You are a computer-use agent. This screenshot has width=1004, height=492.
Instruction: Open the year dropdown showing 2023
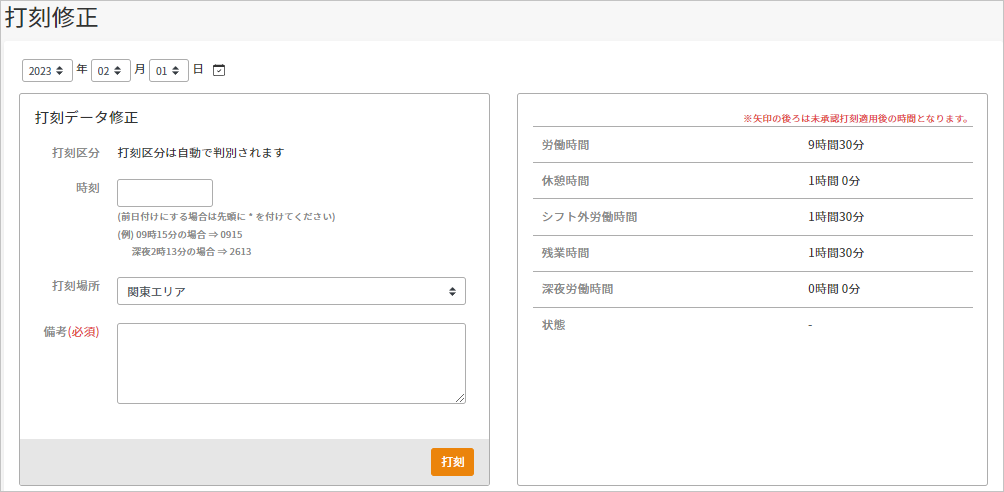[x=47, y=71]
